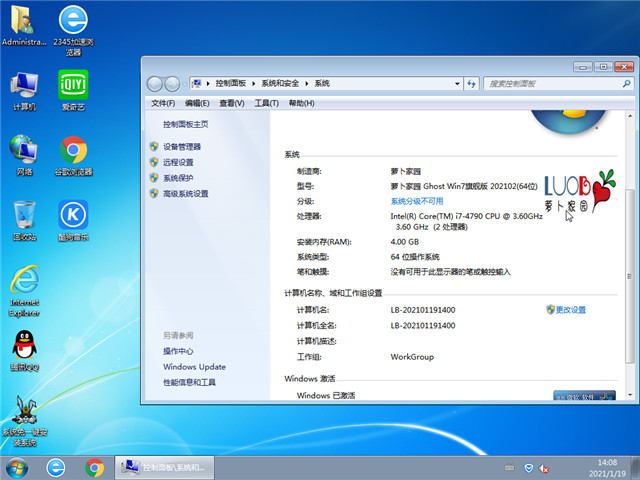
Task: Open 设备管理器 link
Action: (182, 147)
